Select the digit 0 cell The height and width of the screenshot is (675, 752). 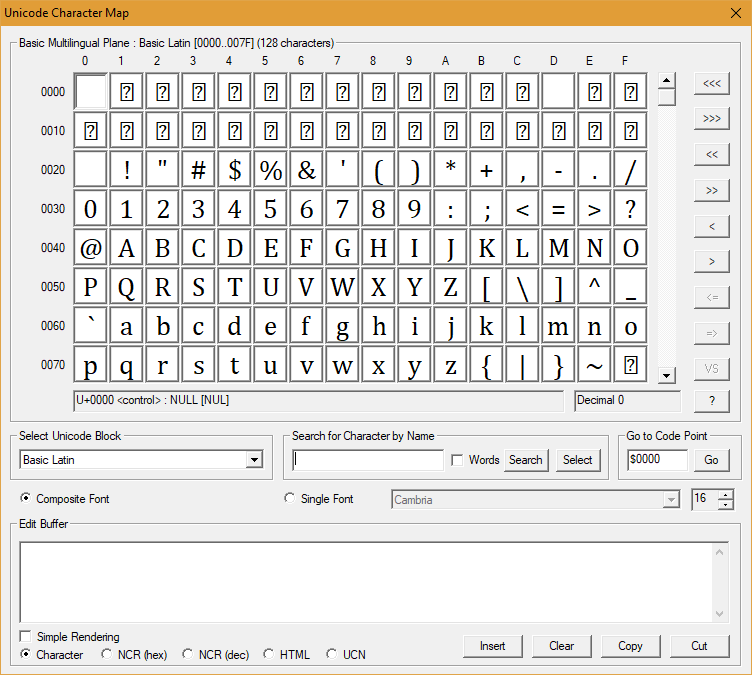point(91,209)
